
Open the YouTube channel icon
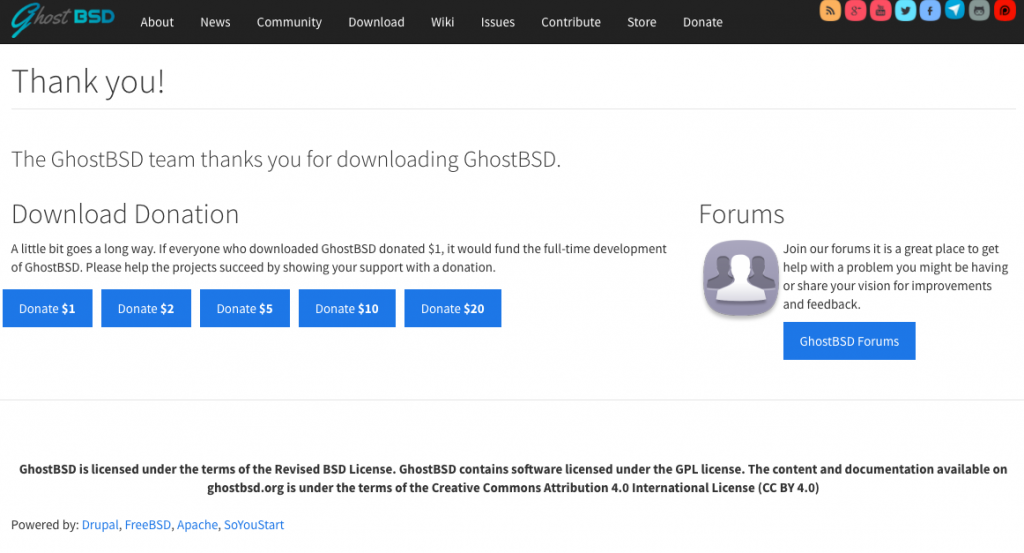pos(880,10)
